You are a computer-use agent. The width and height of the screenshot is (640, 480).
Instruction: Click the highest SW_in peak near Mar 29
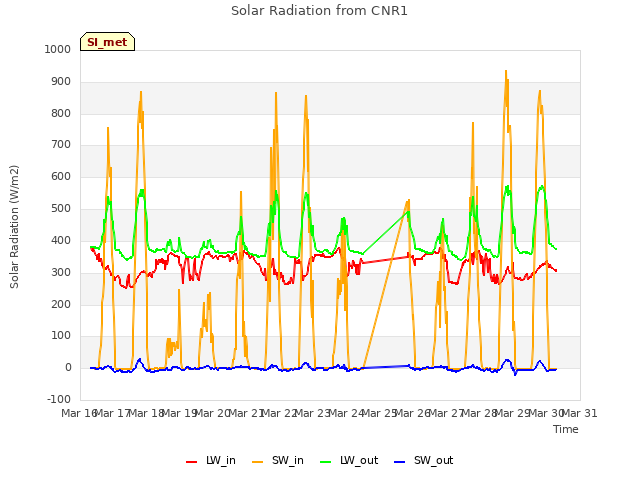(x=506, y=71)
